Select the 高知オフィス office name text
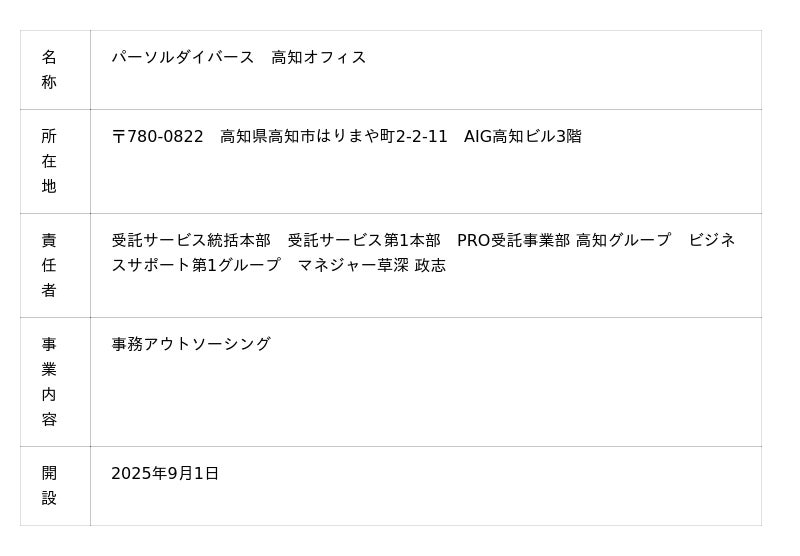 319,57
